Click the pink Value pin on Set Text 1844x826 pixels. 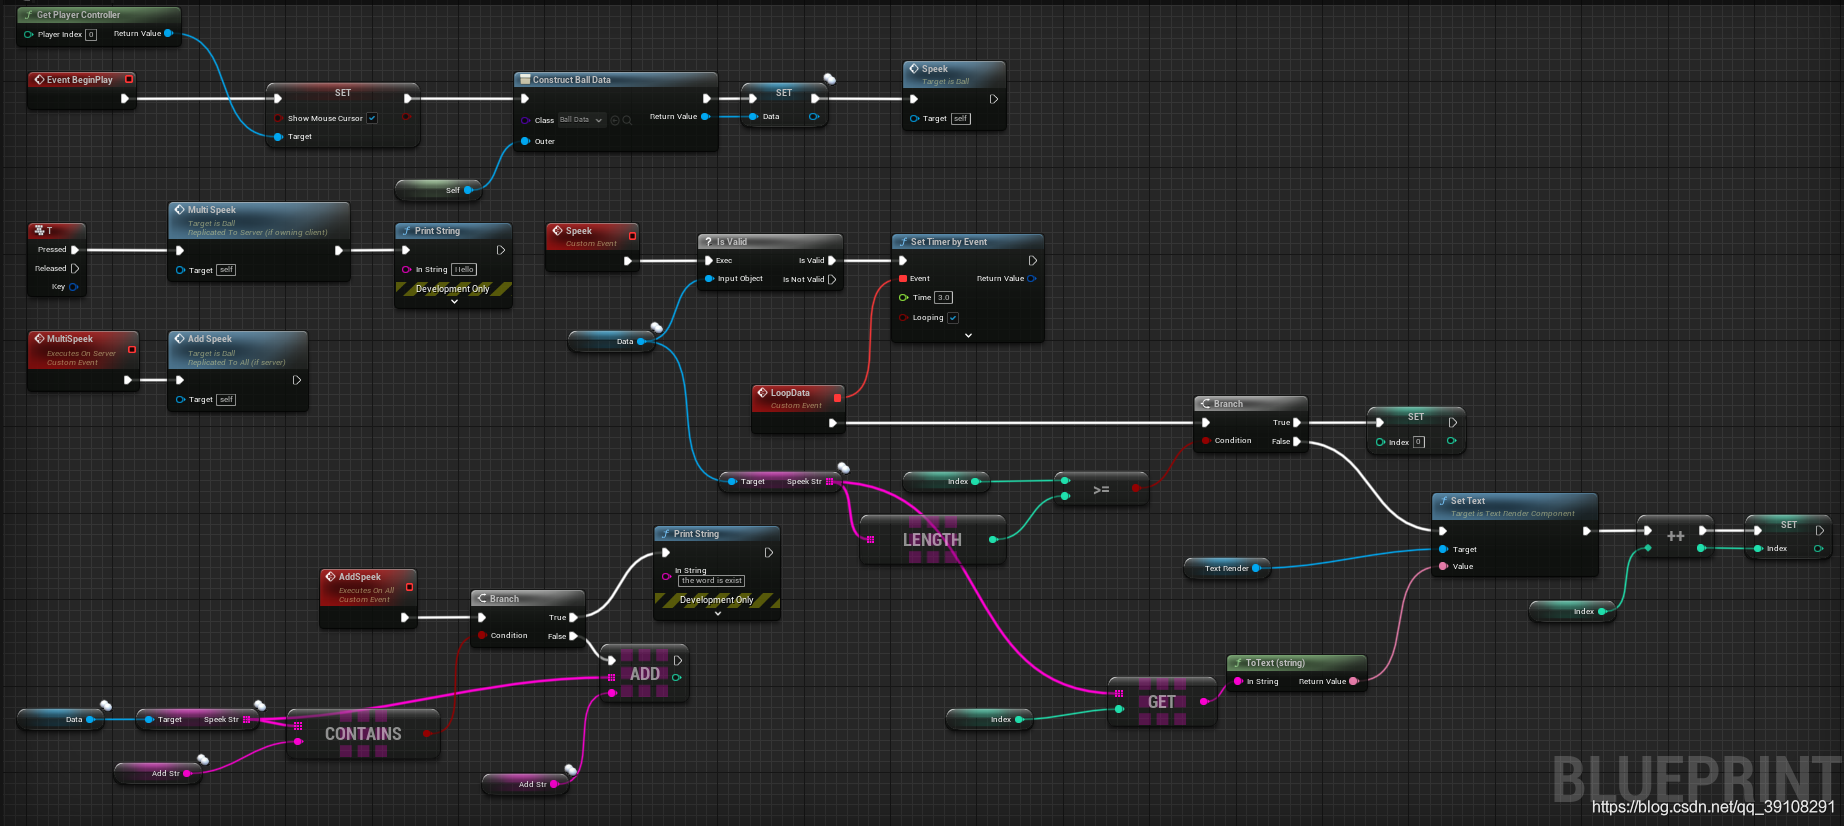[x=1443, y=566]
